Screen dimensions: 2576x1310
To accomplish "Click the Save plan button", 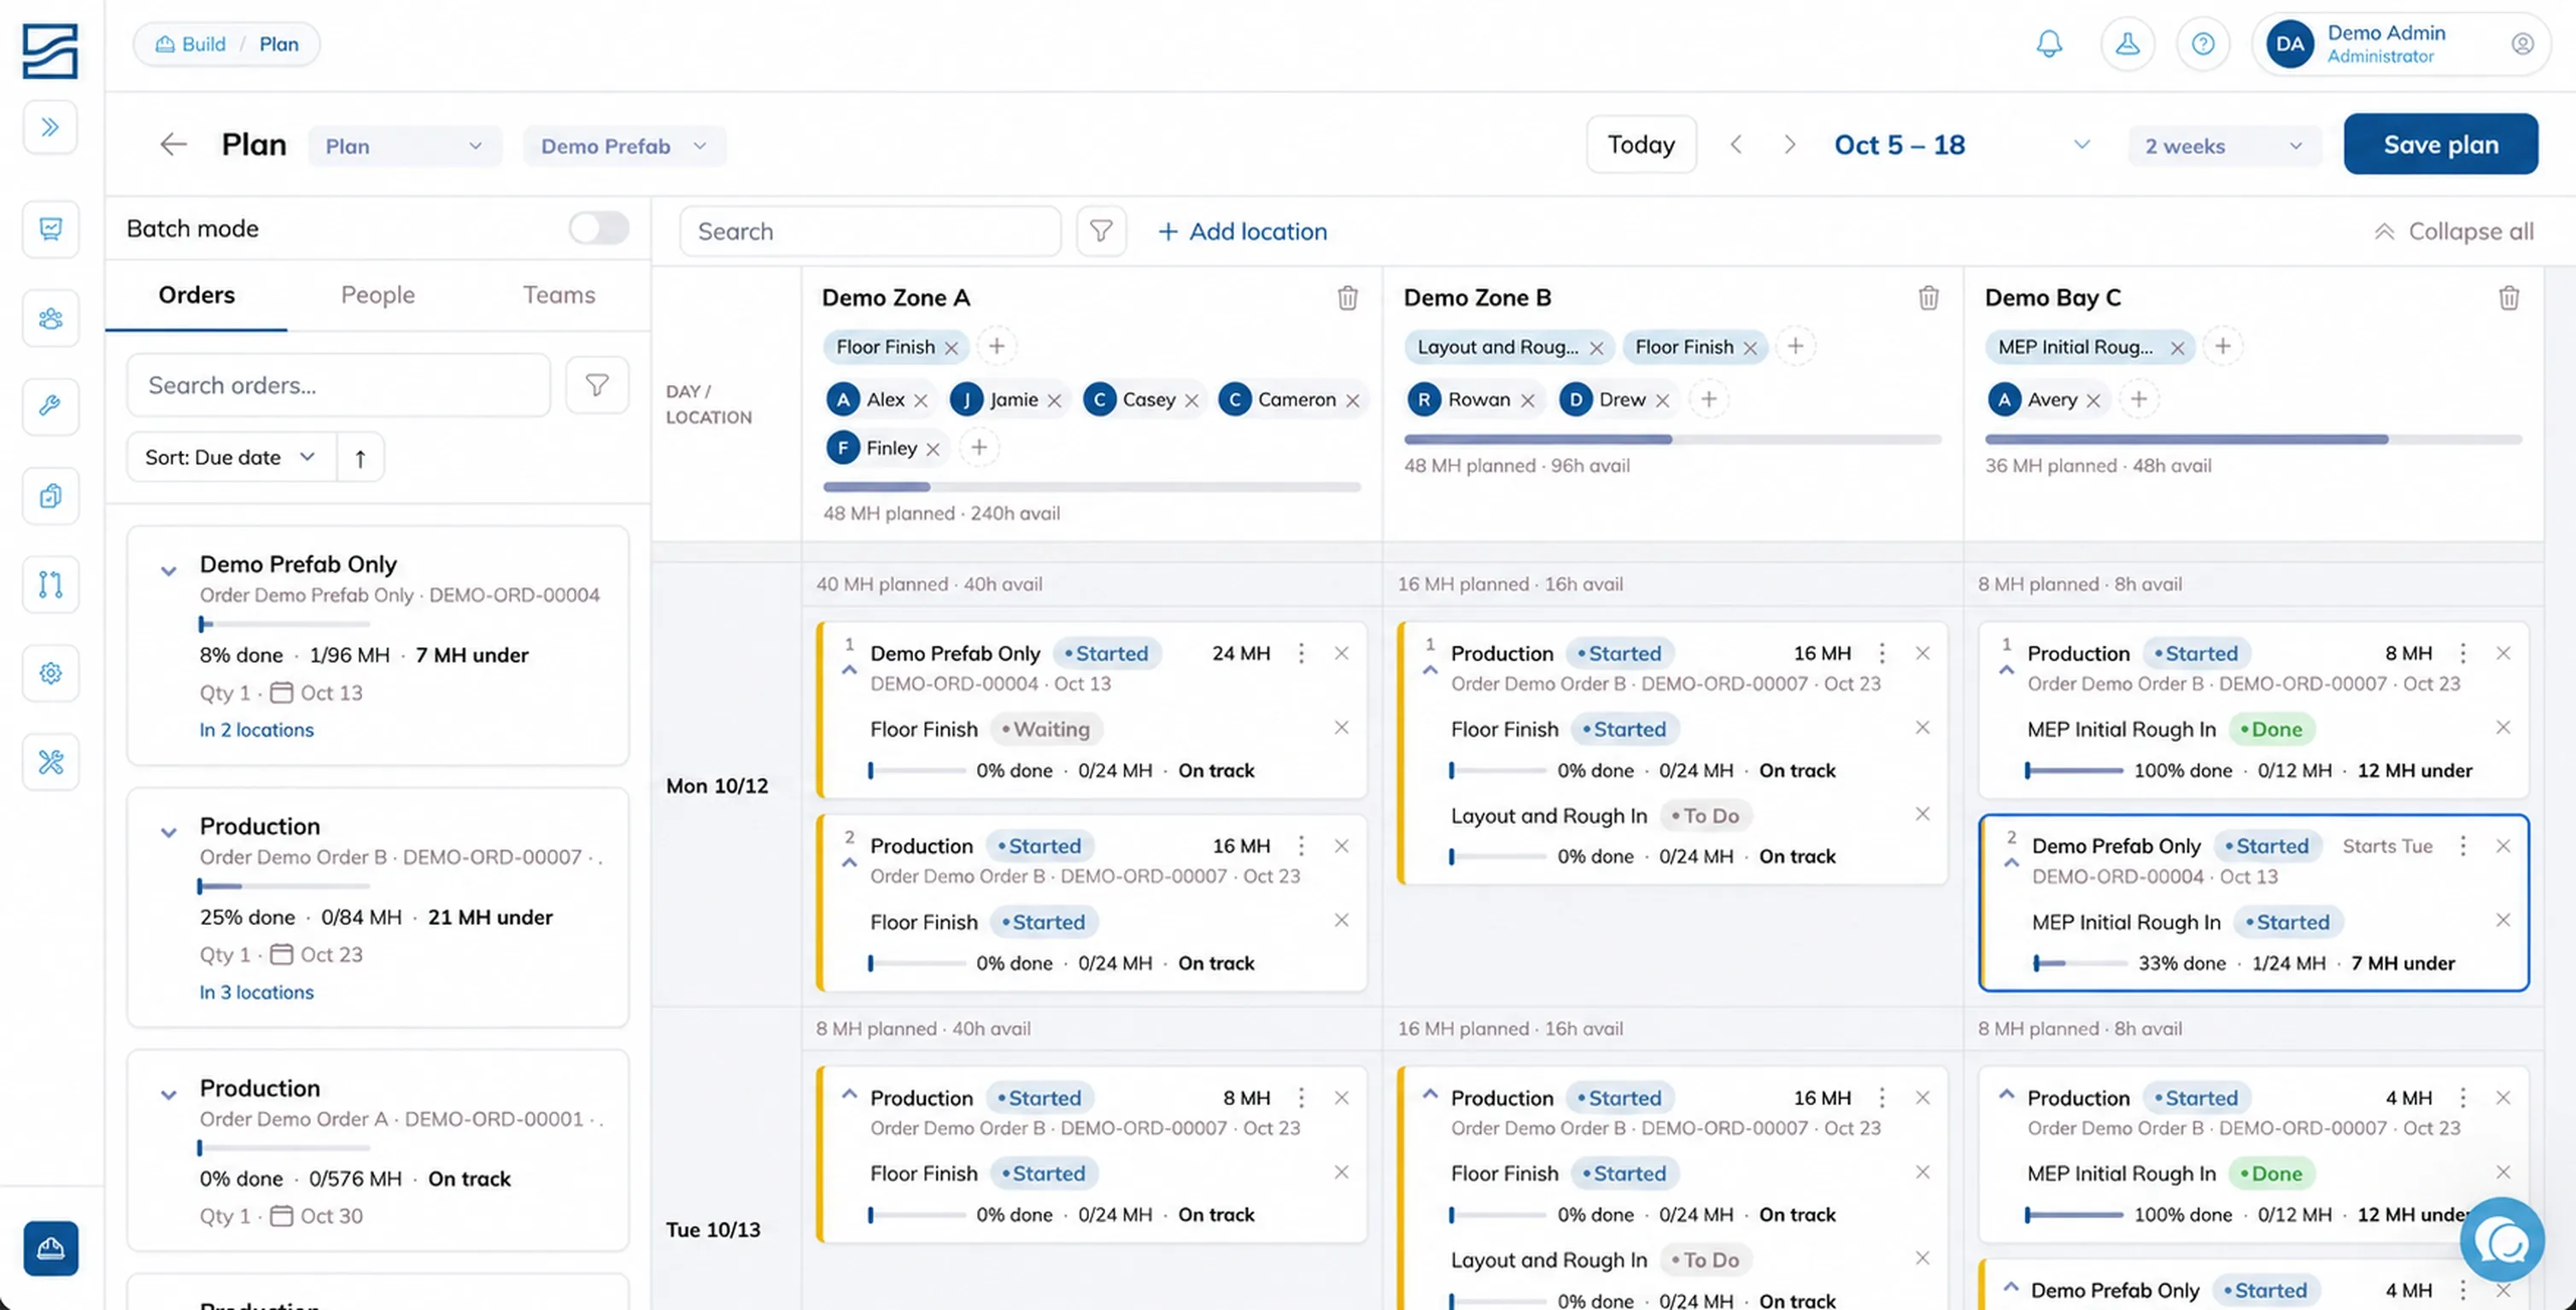I will pos(2440,144).
